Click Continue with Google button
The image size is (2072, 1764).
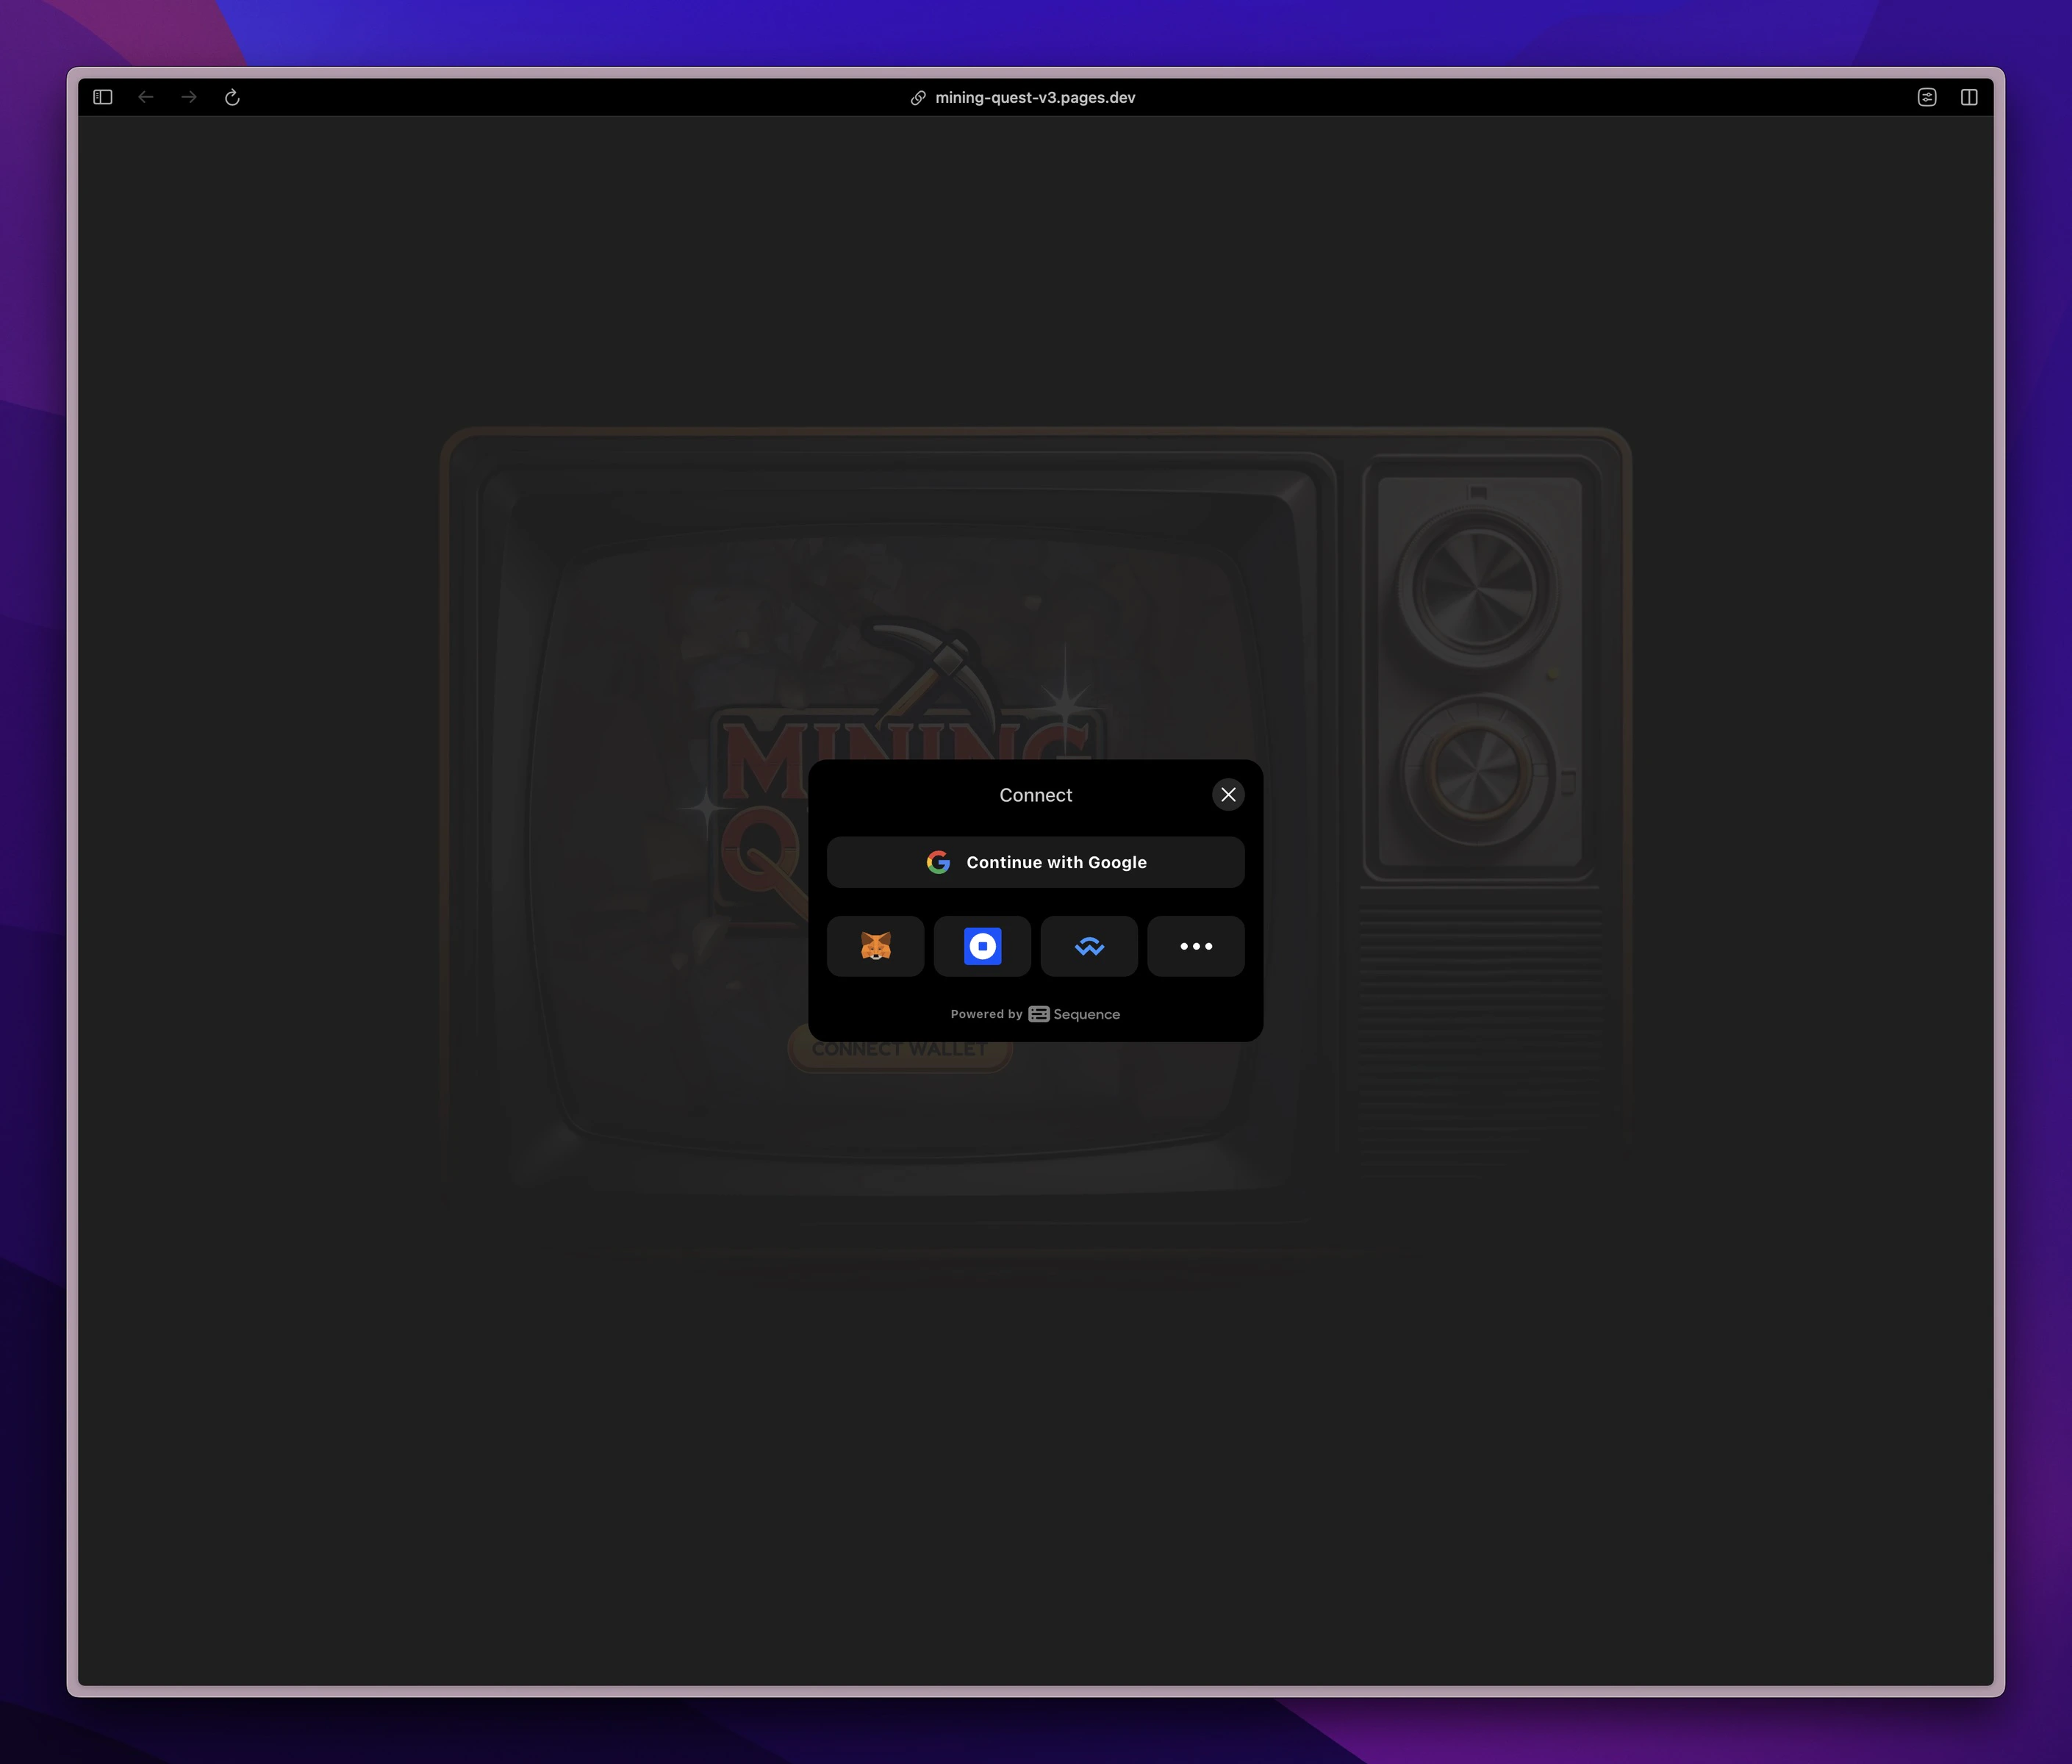point(1035,862)
